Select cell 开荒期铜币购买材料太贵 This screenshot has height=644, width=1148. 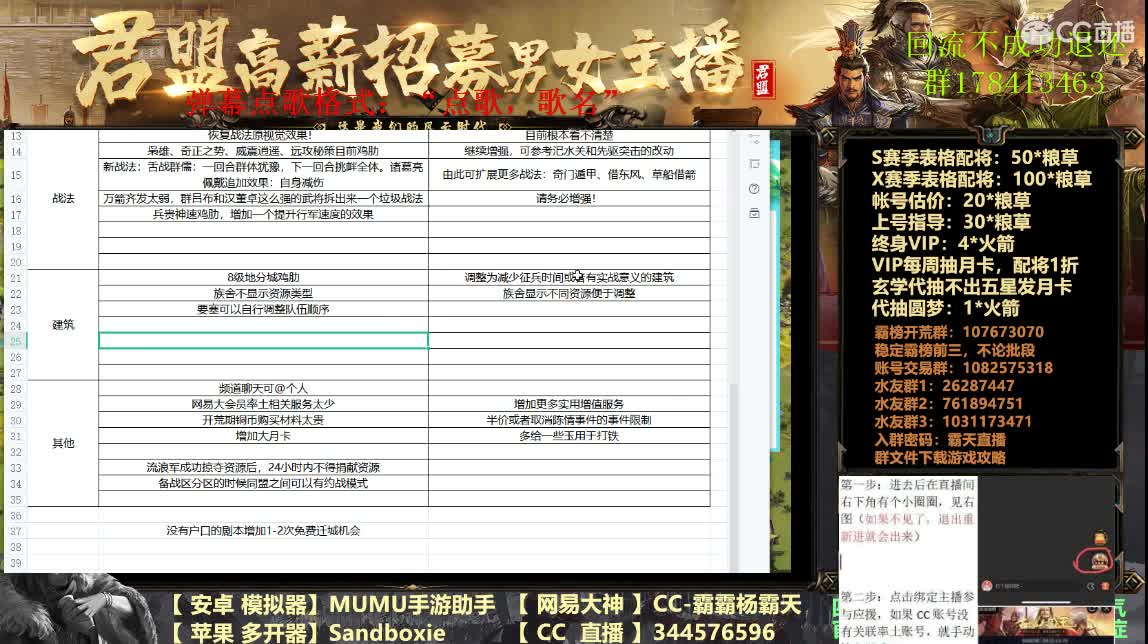point(264,420)
